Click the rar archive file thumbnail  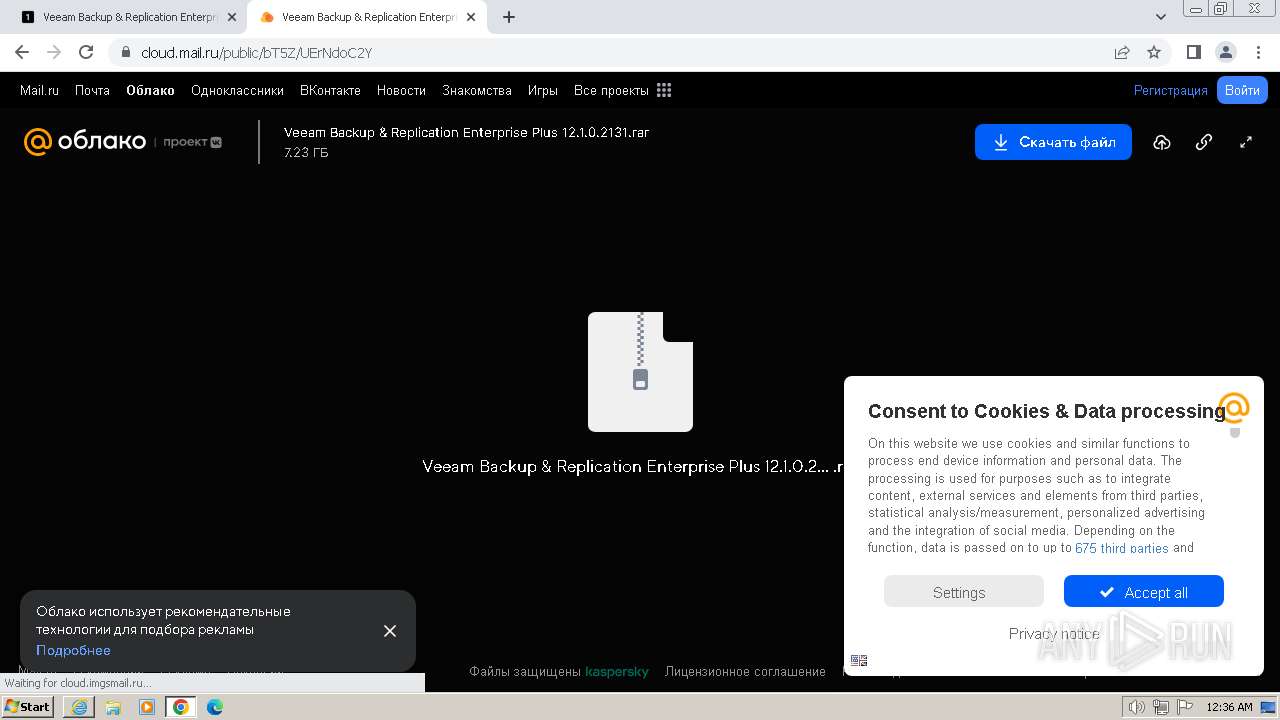point(640,372)
